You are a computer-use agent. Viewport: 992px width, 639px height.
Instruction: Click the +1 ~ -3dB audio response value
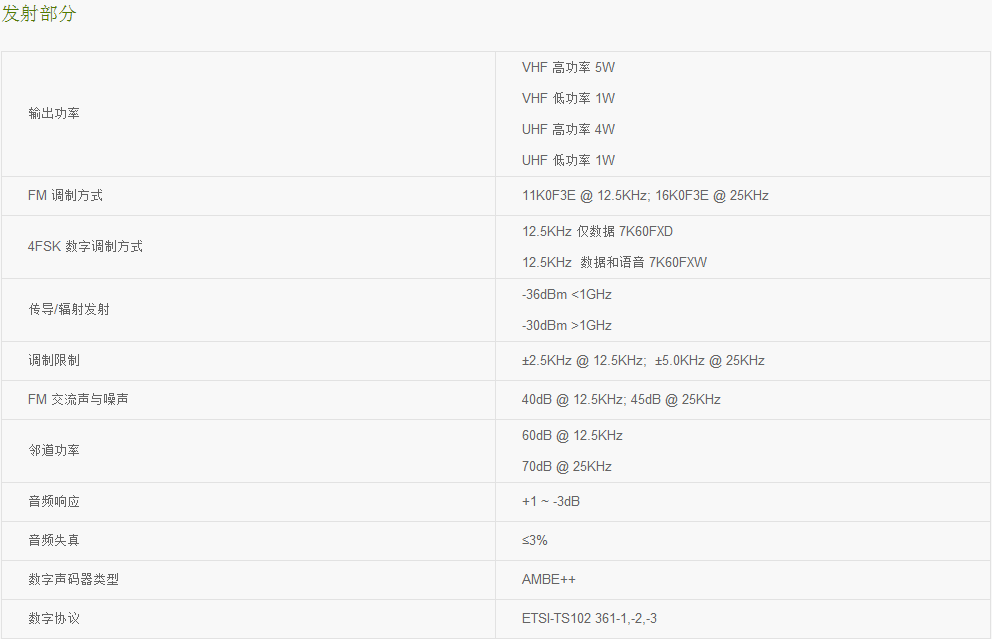pos(550,501)
